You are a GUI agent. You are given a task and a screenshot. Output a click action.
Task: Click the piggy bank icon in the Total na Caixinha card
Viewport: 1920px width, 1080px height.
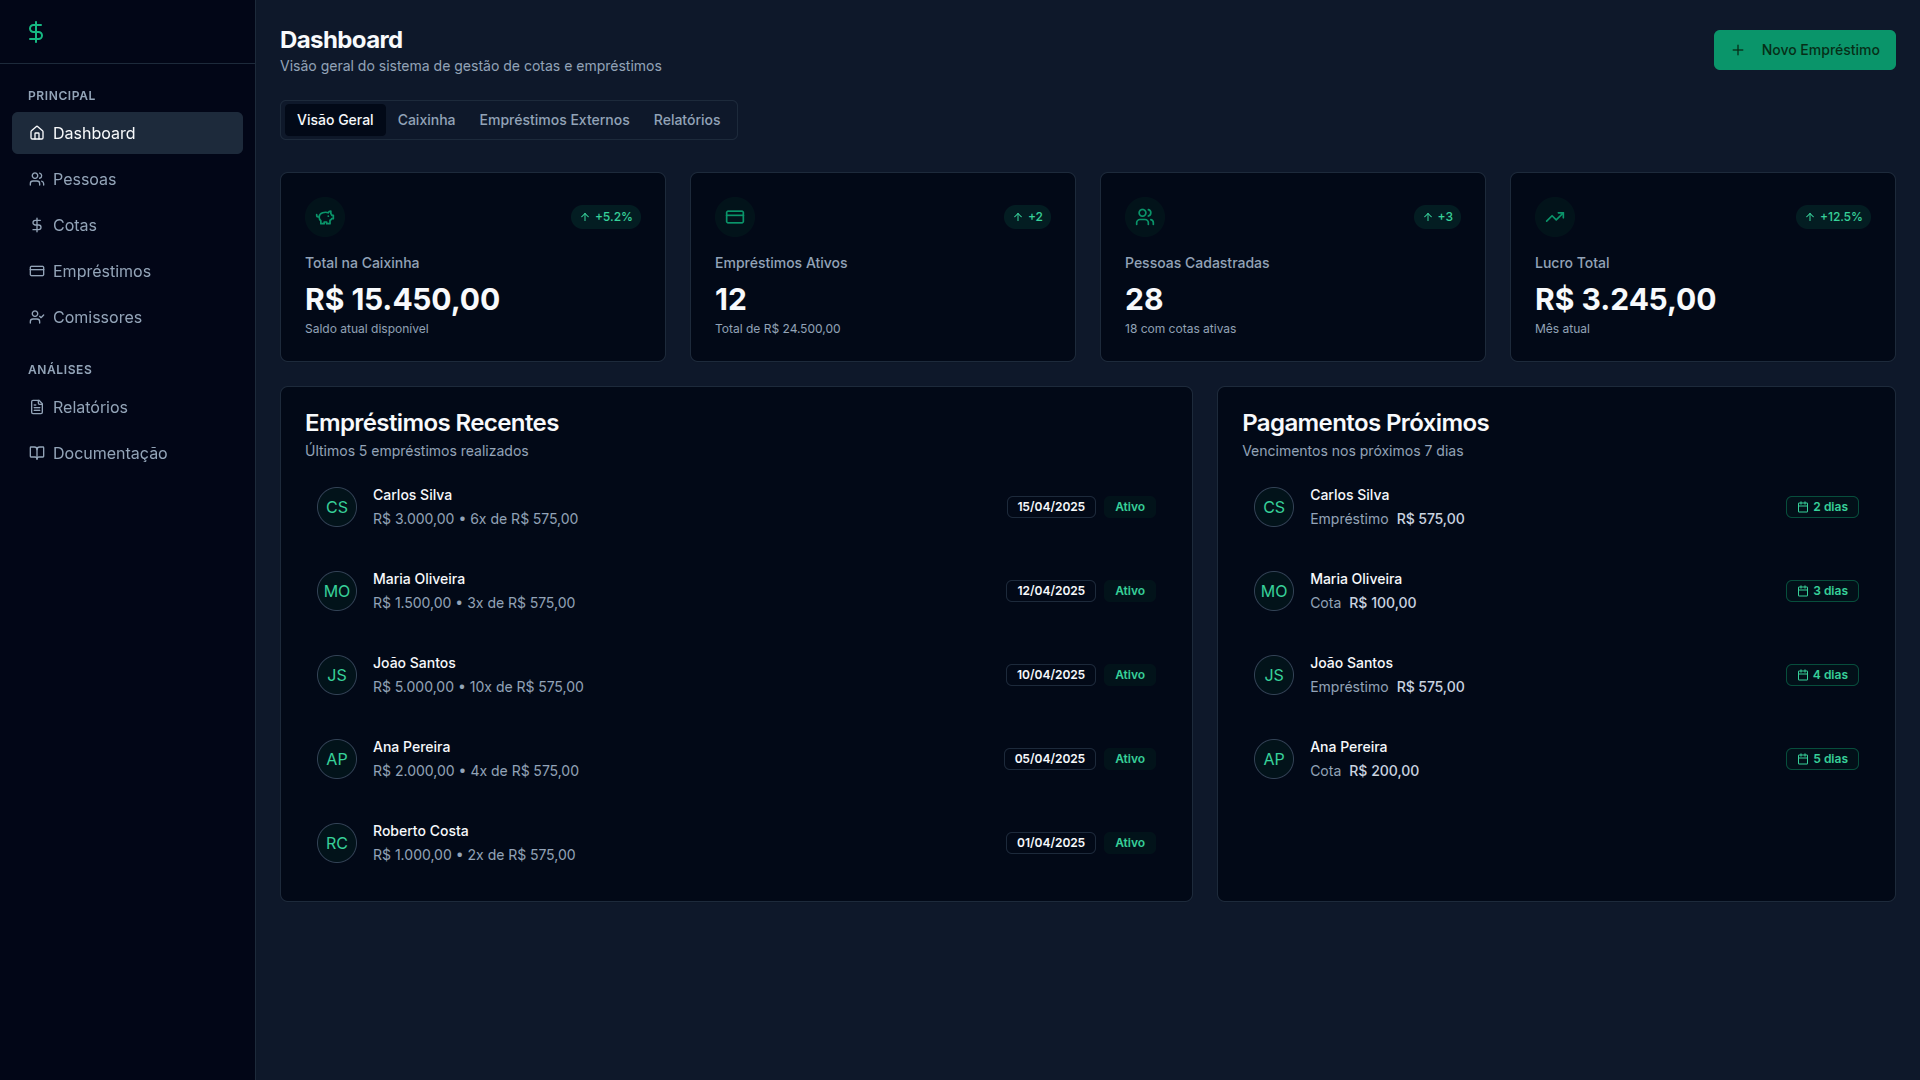325,217
